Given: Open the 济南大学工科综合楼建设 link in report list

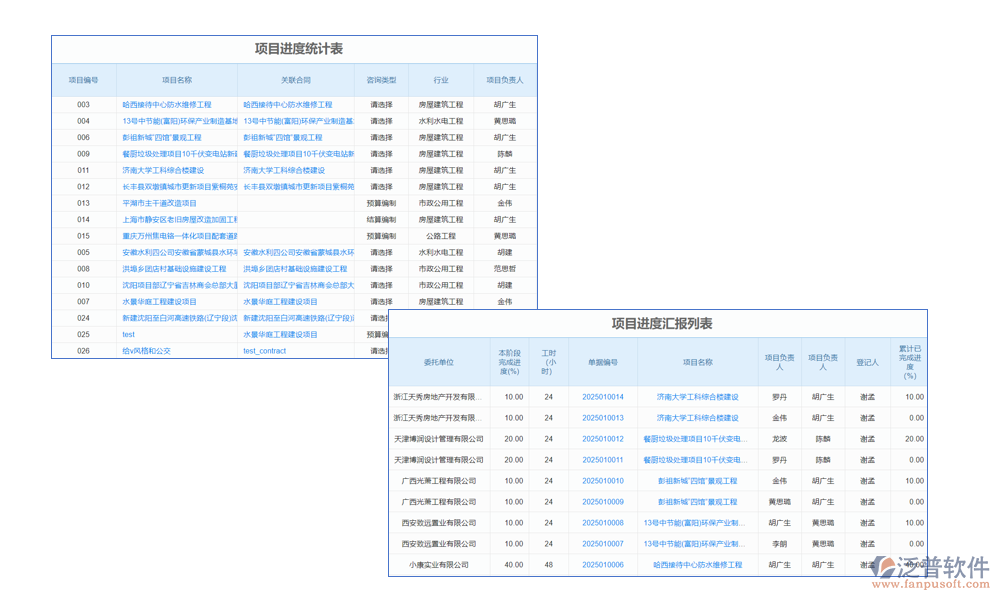Looking at the screenshot, I should 697,396.
